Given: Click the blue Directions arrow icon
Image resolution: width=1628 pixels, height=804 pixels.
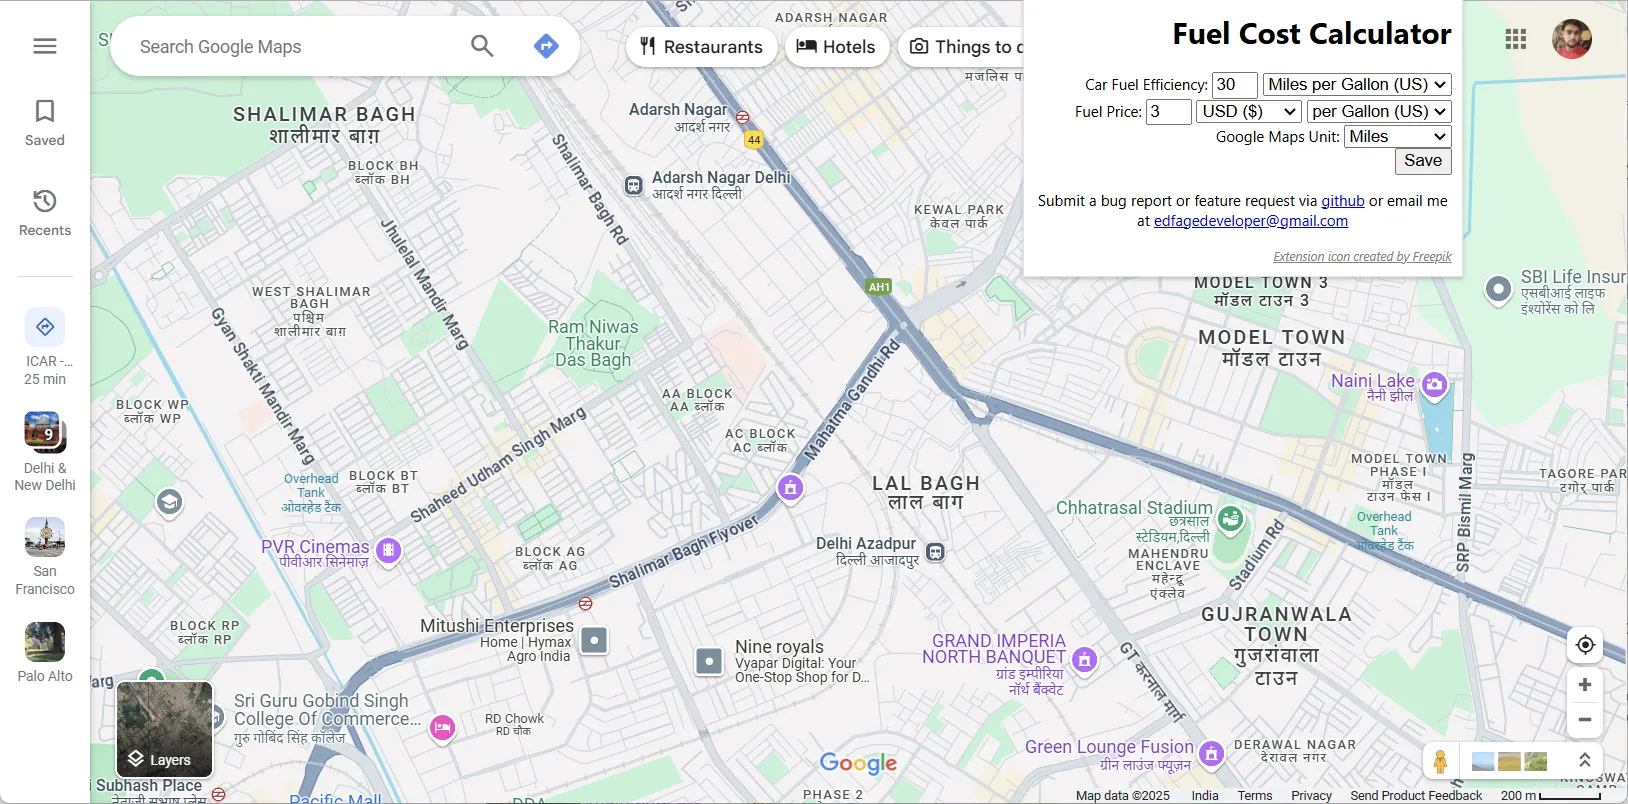Looking at the screenshot, I should pyautogui.click(x=546, y=46).
